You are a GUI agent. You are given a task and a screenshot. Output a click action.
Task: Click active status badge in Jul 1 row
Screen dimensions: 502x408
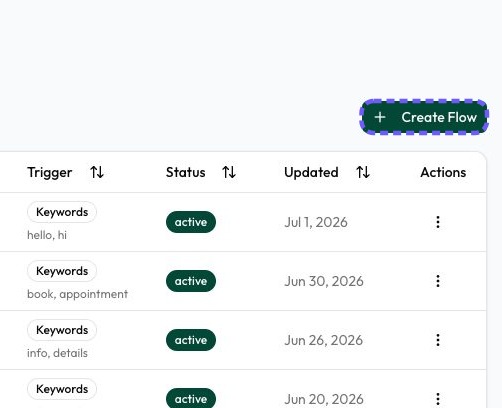(191, 222)
